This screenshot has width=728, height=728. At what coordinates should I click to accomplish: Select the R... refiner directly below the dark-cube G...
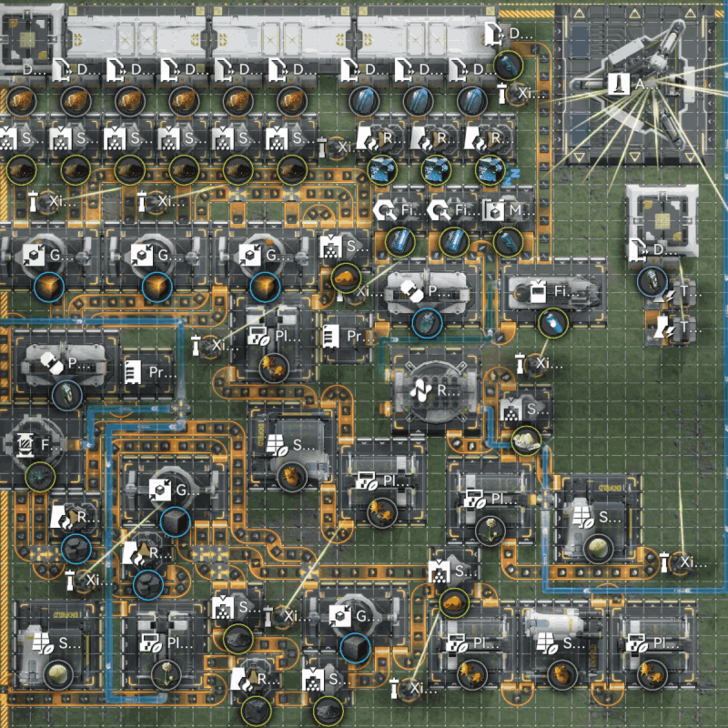coord(146,552)
